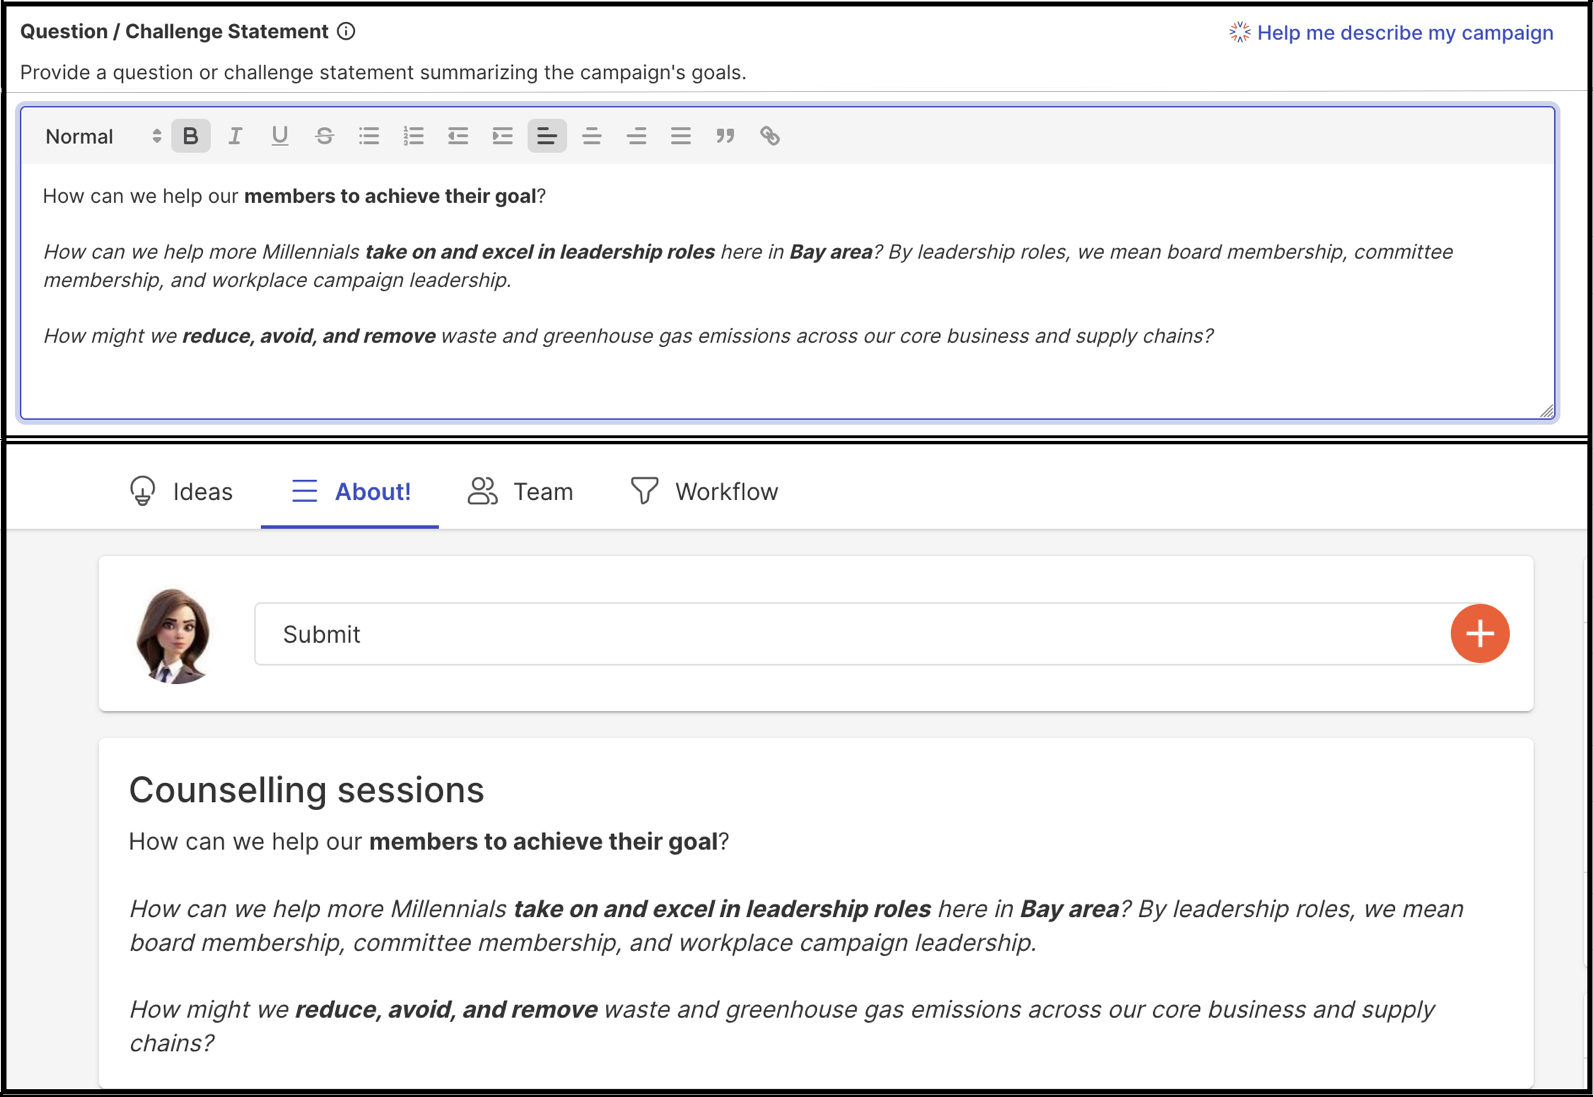
Task: Increase text indent
Action: 502,136
